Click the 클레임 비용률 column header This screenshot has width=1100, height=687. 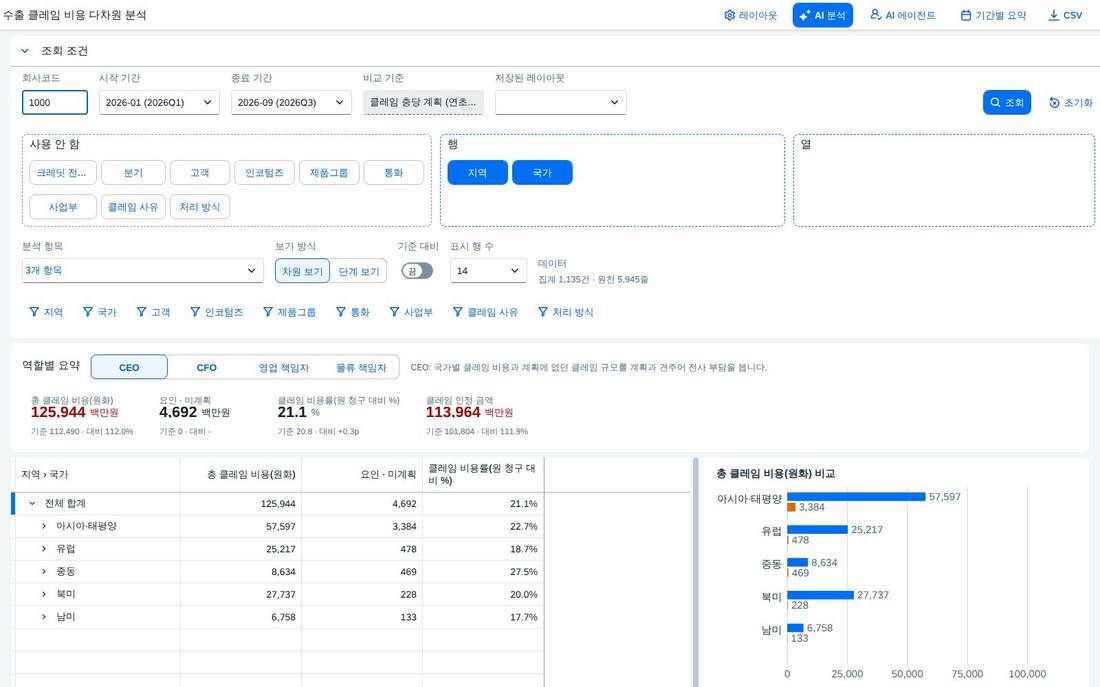[483, 474]
